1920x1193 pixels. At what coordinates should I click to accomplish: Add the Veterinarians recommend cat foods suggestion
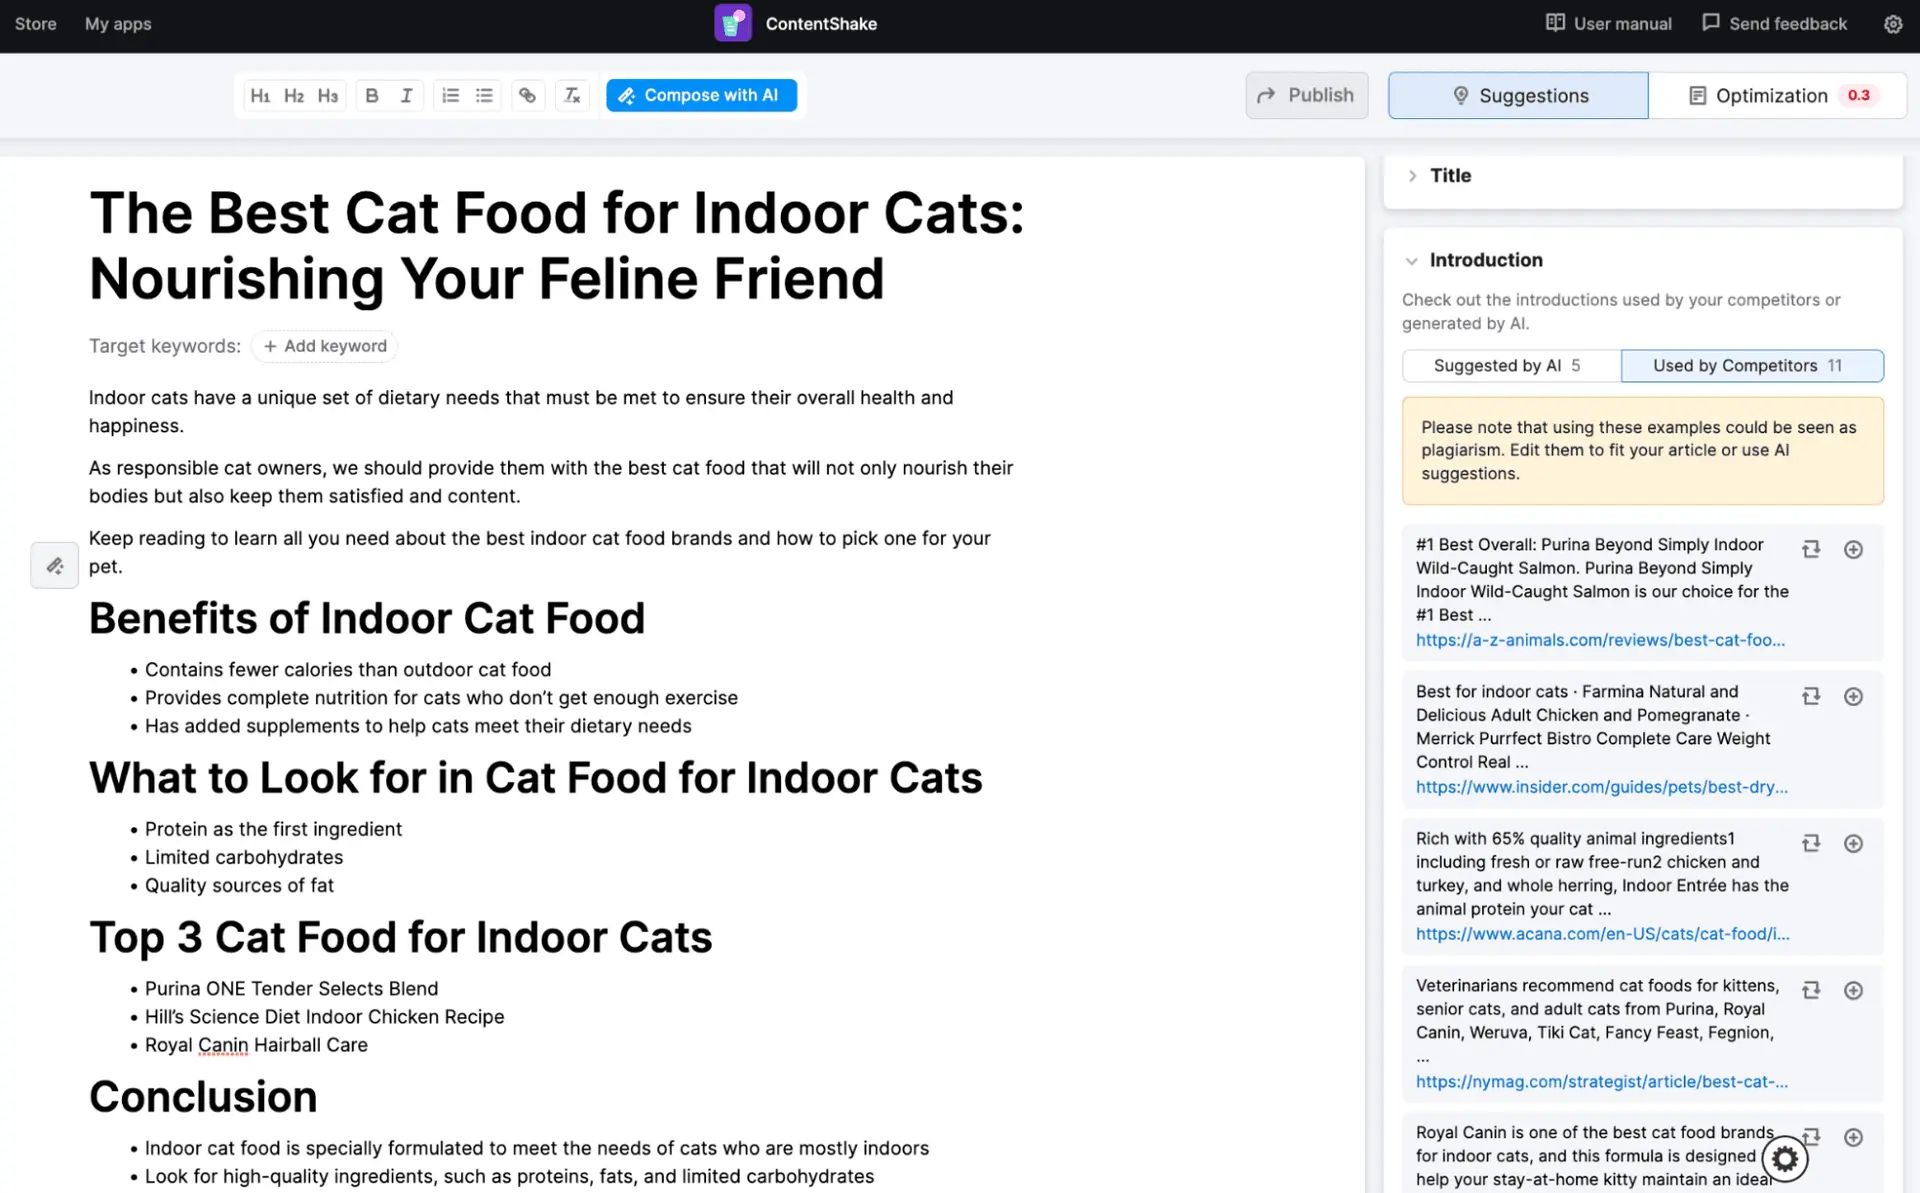(1853, 990)
